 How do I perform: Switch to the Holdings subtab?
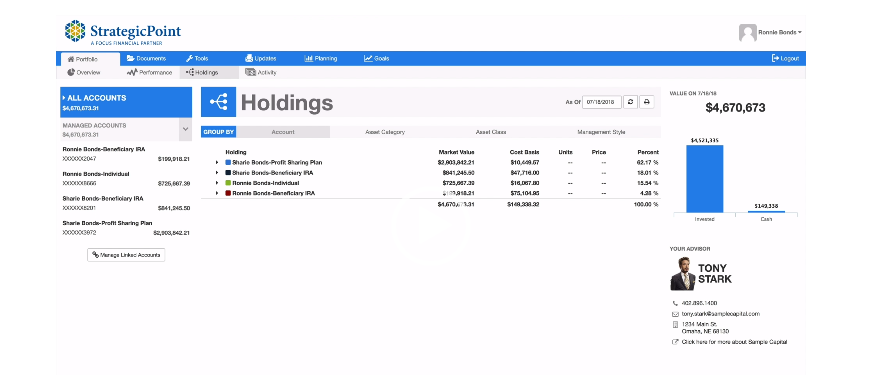click(x=208, y=72)
